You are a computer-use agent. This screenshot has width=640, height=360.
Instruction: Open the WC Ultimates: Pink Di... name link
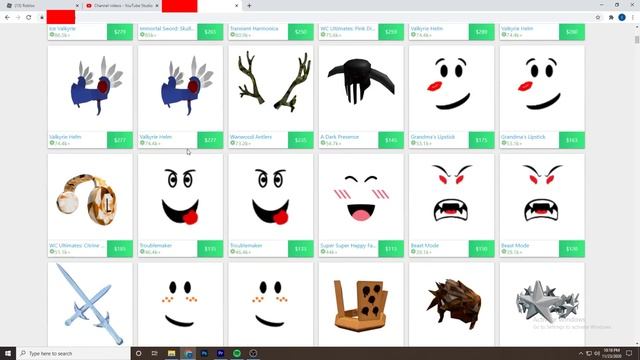point(347,29)
